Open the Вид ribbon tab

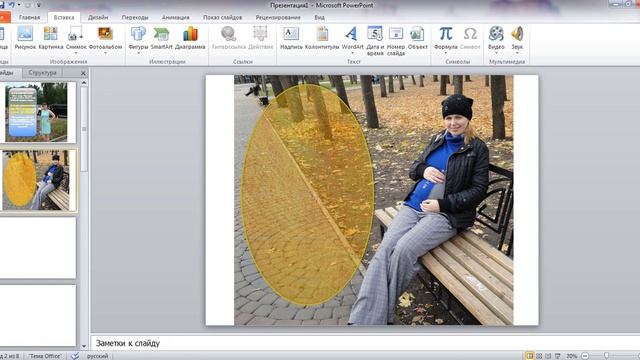coord(320,17)
